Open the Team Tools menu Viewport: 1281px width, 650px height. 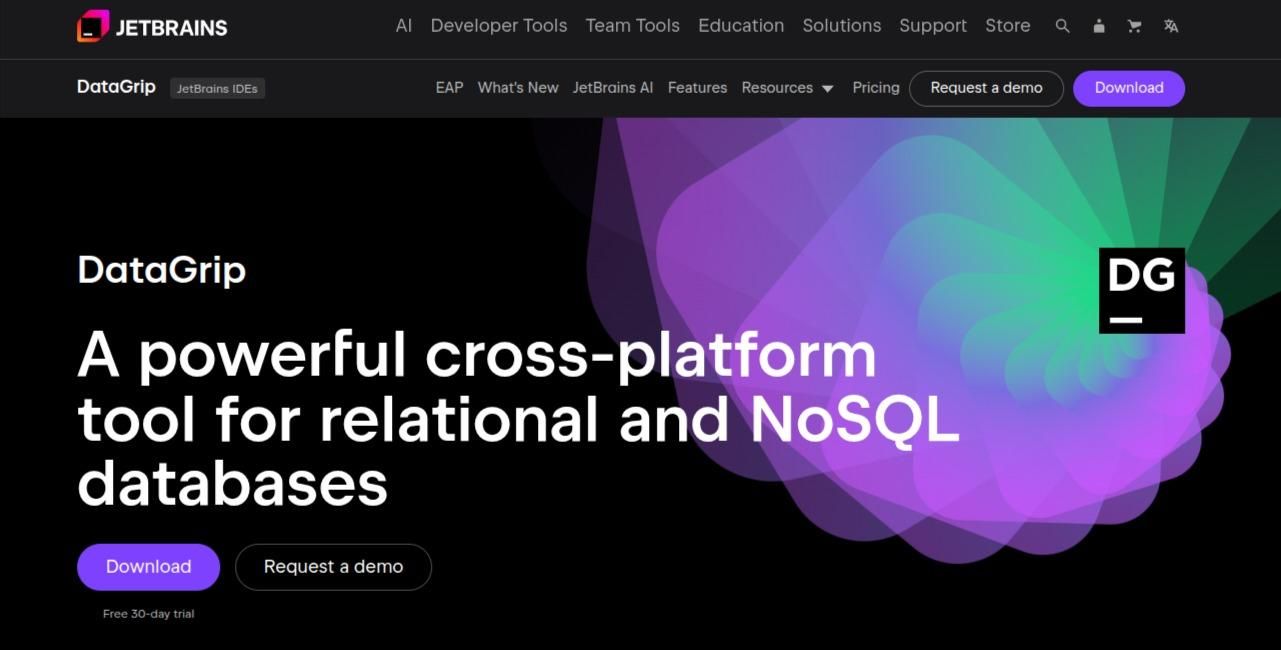click(632, 26)
